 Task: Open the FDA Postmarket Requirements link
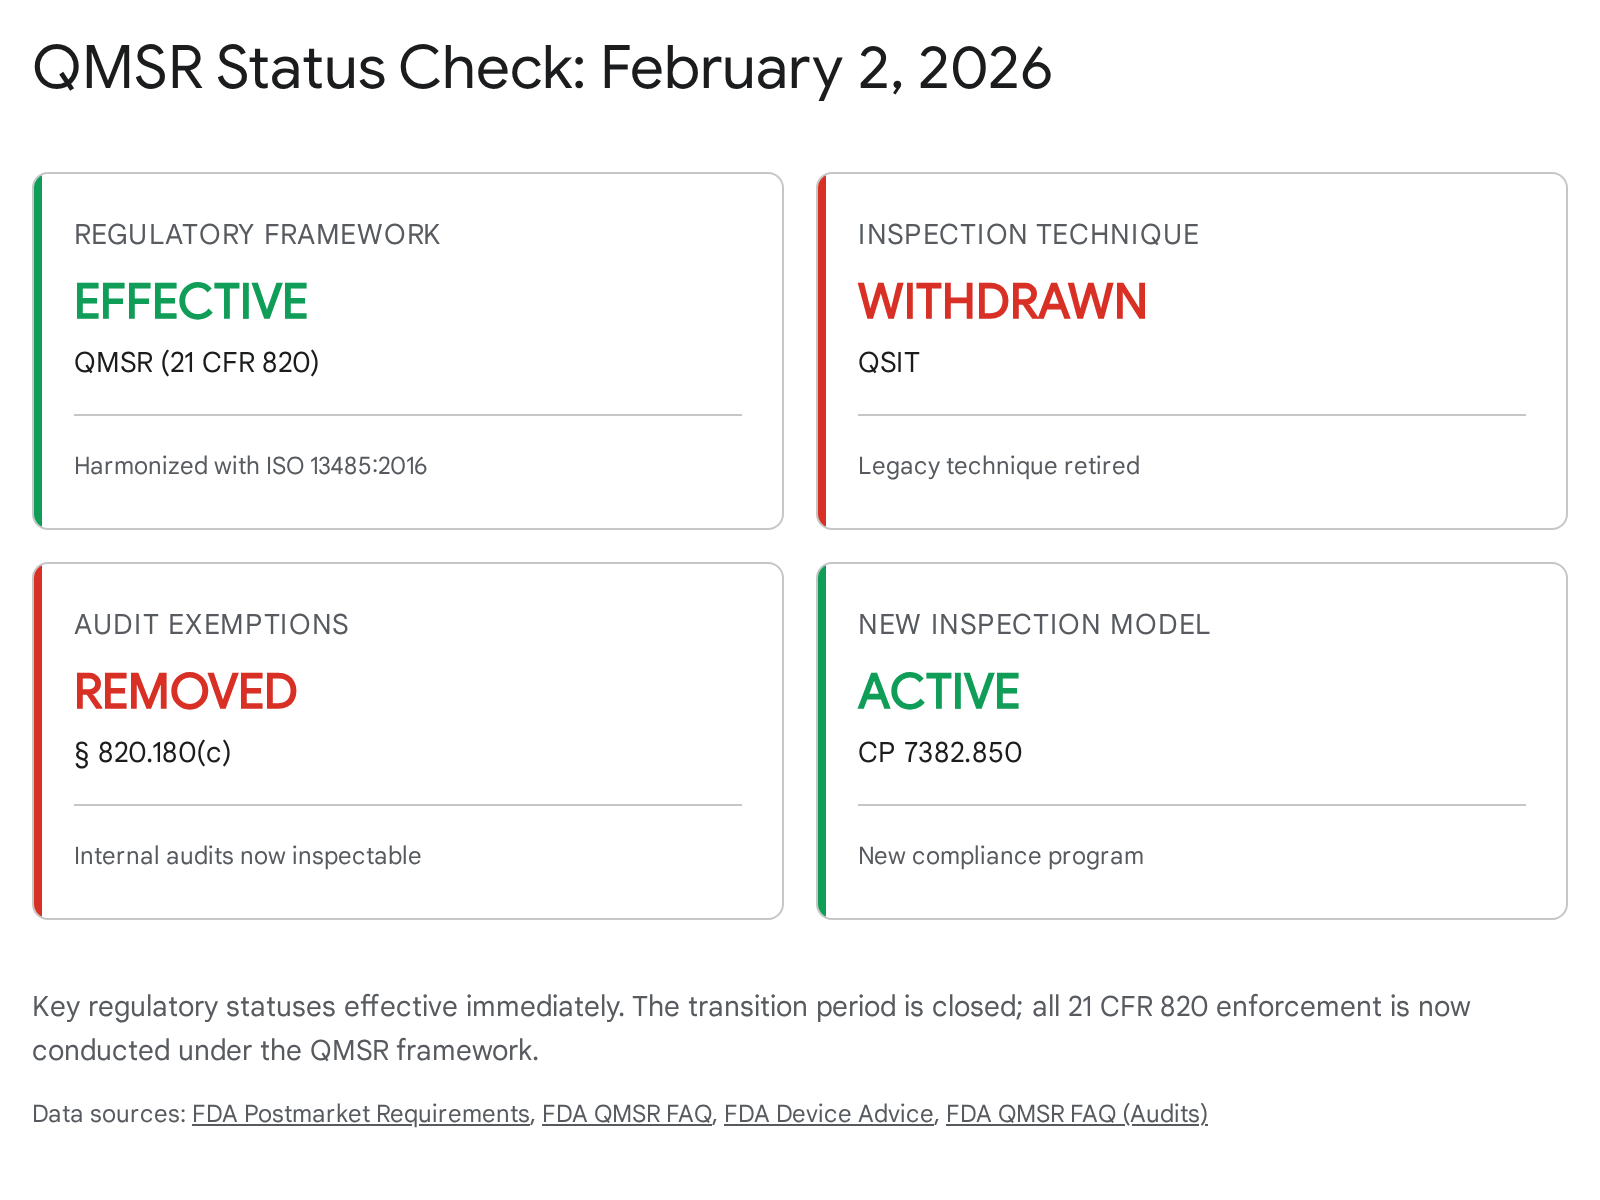(x=360, y=1114)
